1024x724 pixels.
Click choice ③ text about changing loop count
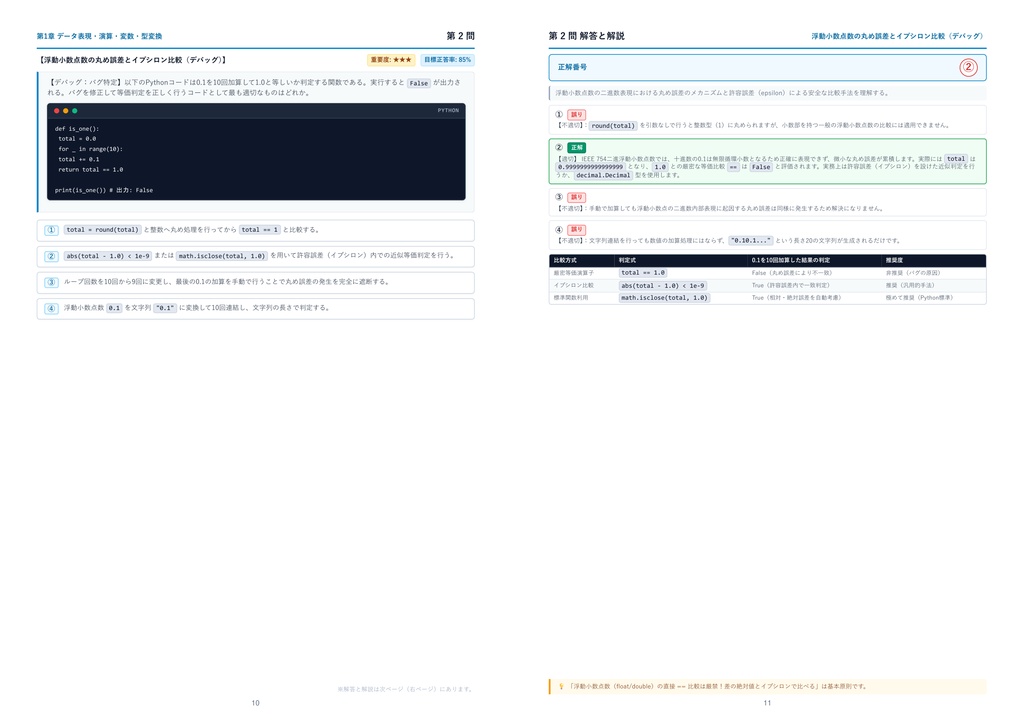[227, 282]
